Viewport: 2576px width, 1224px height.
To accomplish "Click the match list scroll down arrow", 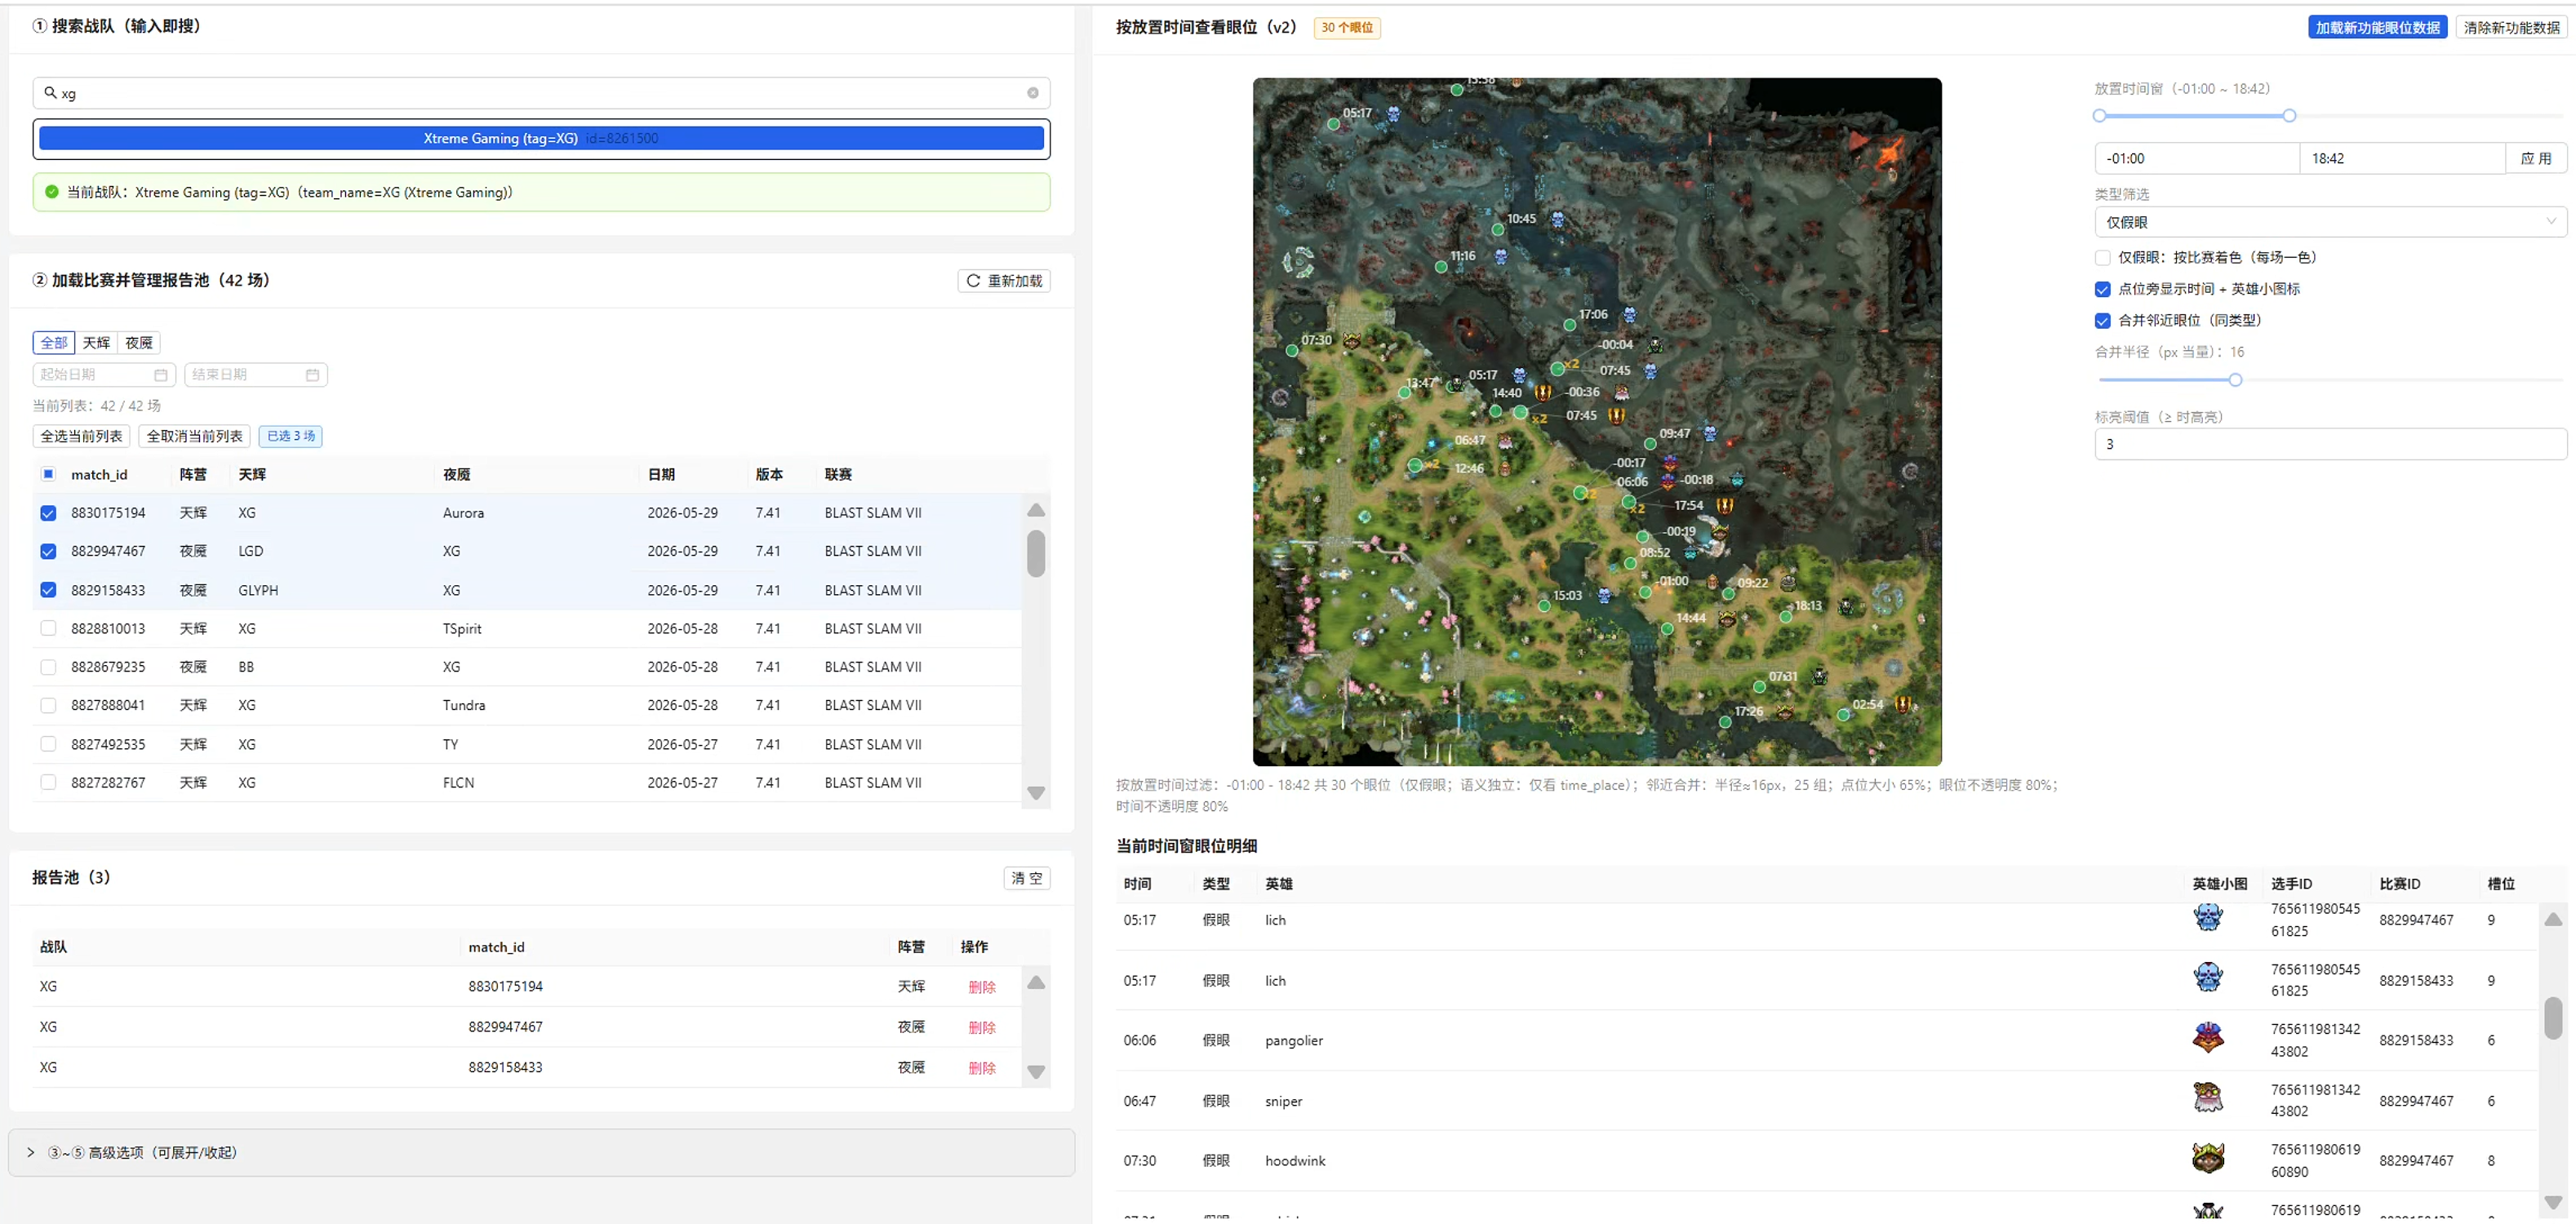I will coord(1036,793).
